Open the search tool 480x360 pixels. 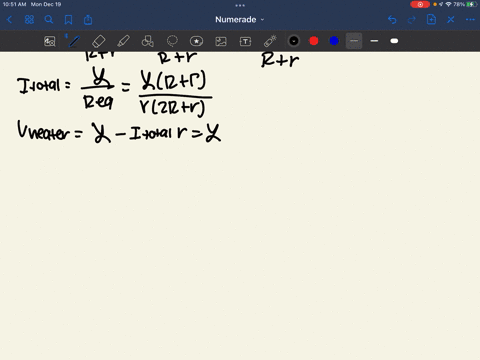pos(49,20)
